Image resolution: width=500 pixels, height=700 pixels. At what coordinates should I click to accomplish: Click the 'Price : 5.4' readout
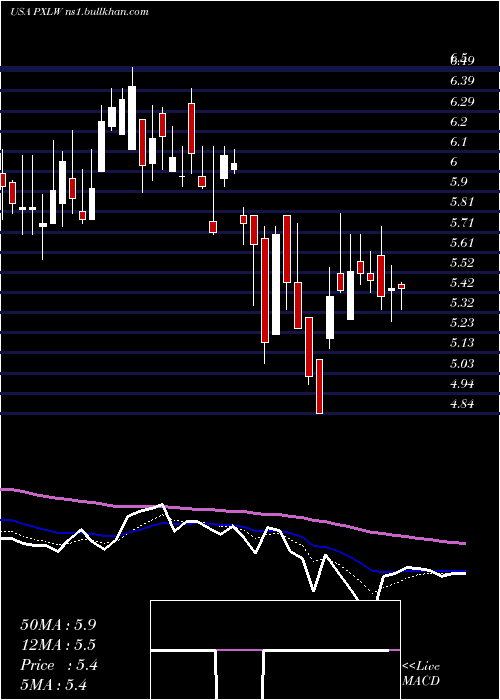pyautogui.click(x=58, y=665)
